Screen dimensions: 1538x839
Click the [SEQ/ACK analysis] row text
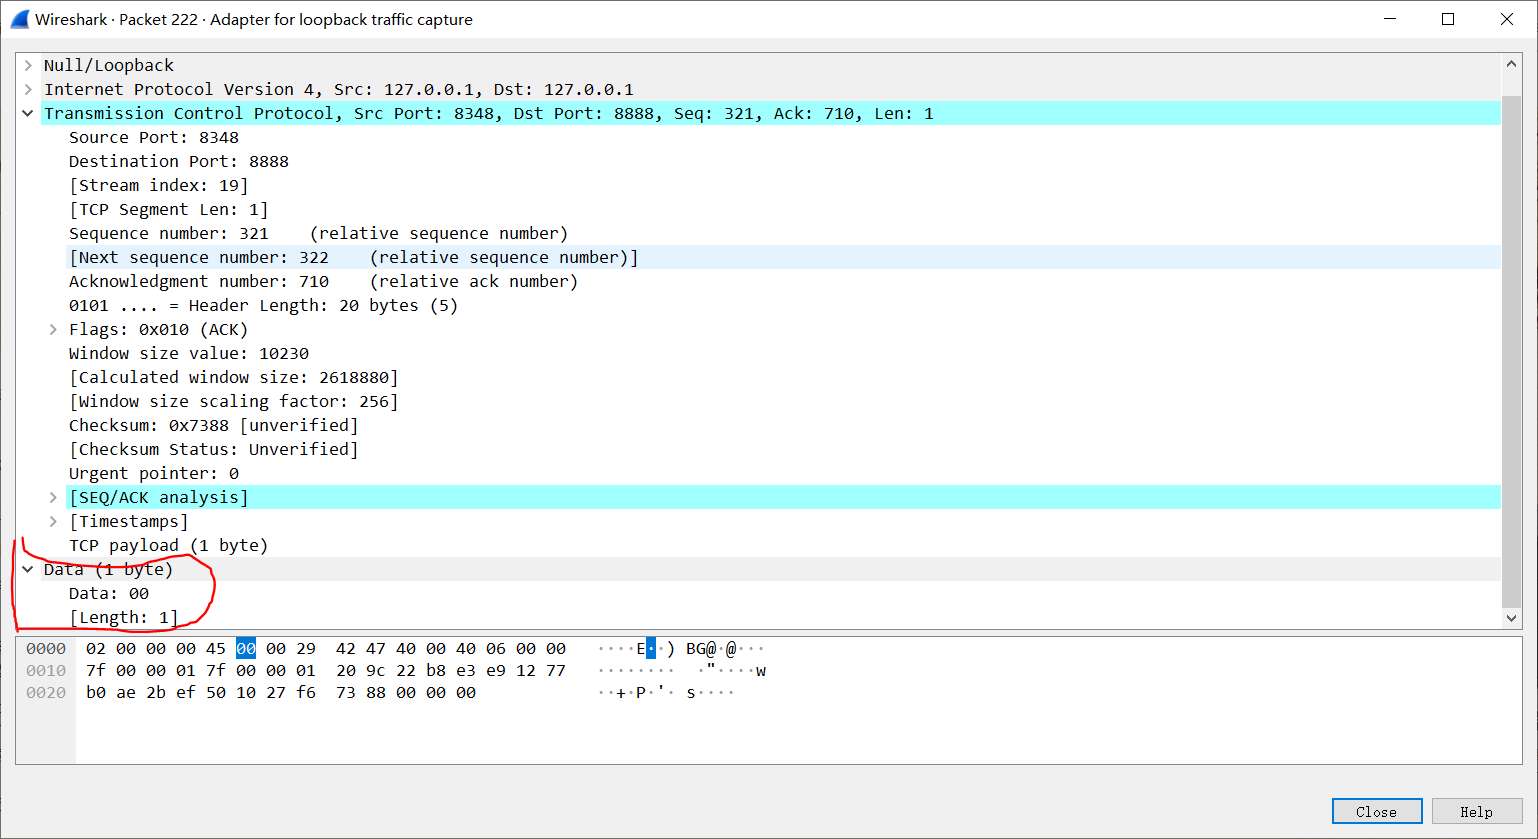[x=159, y=497]
